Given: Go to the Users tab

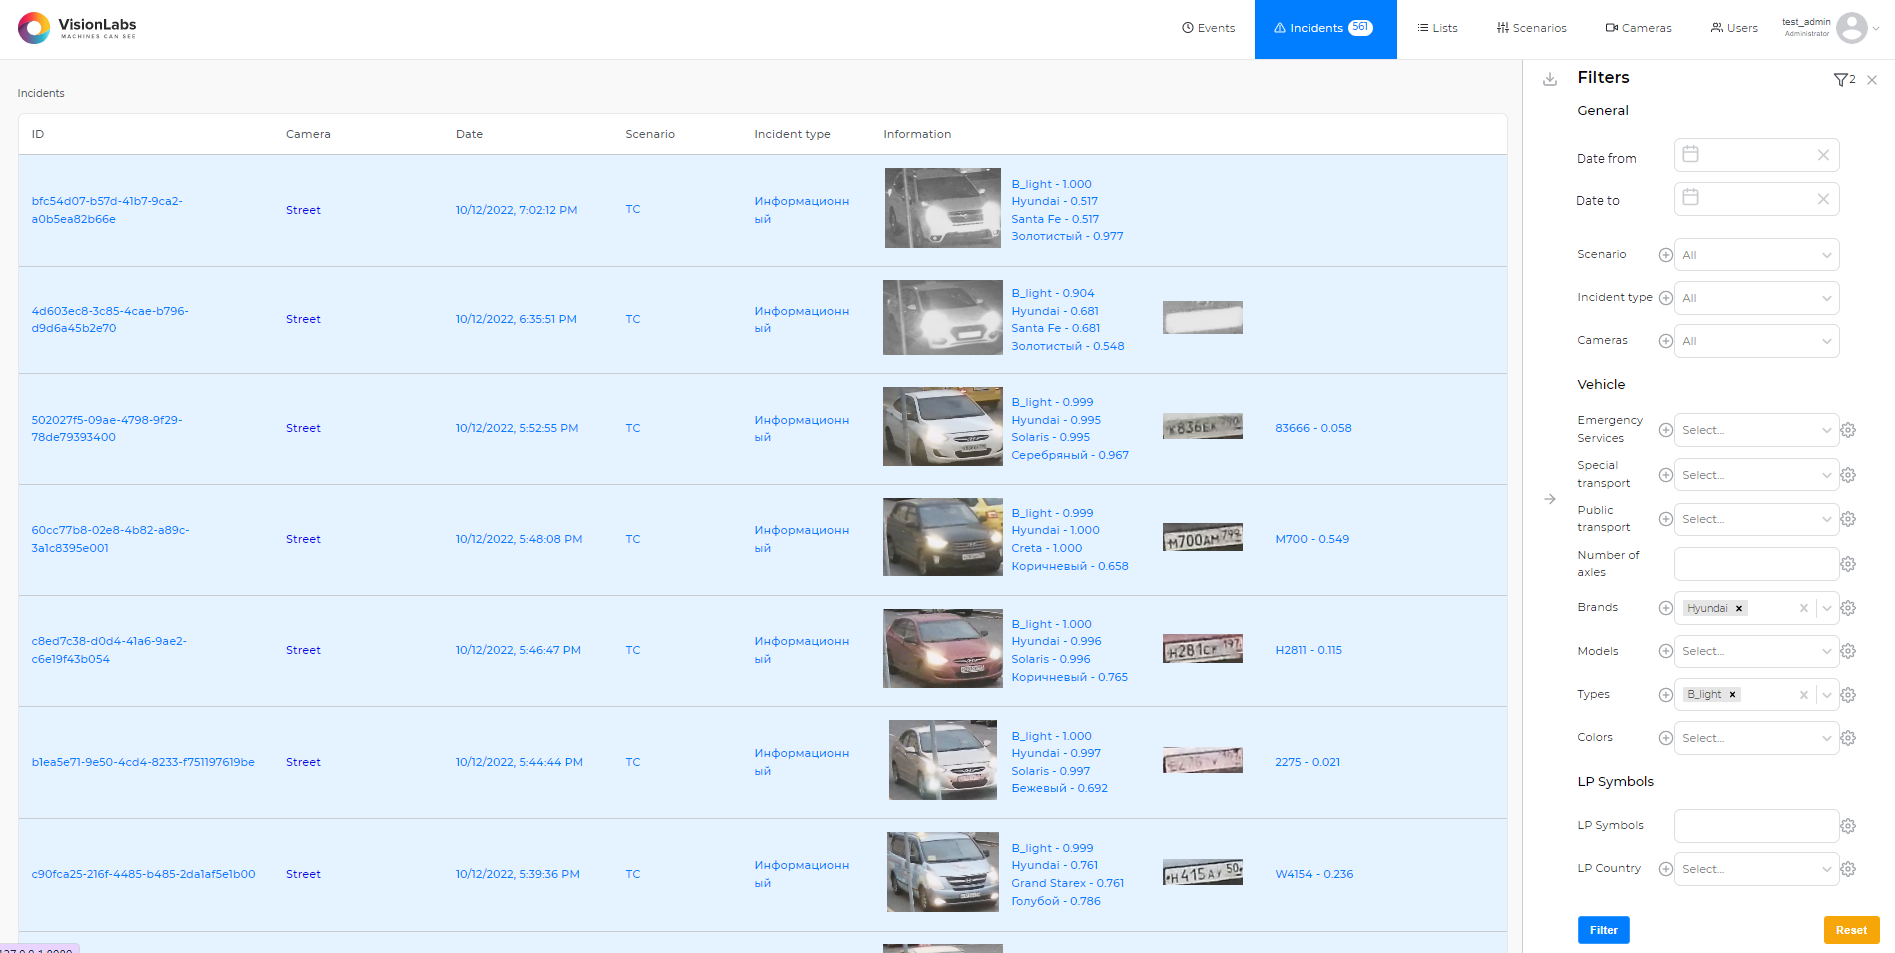Looking at the screenshot, I should [1734, 28].
